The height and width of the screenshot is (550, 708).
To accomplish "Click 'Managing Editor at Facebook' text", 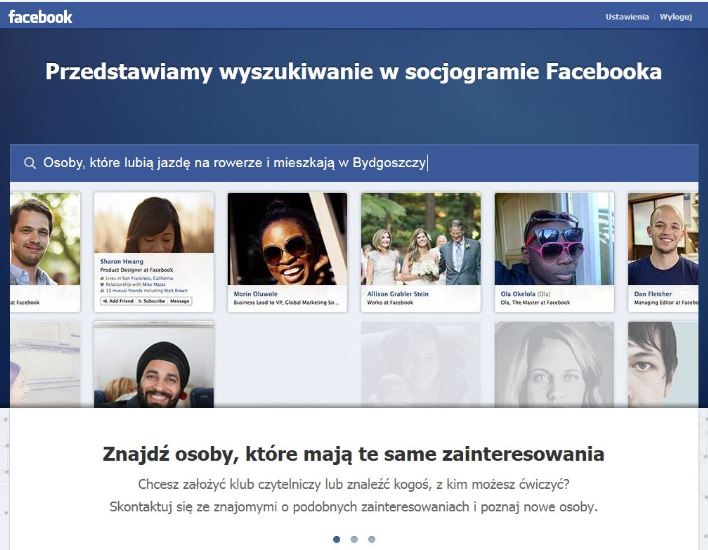I will (666, 303).
